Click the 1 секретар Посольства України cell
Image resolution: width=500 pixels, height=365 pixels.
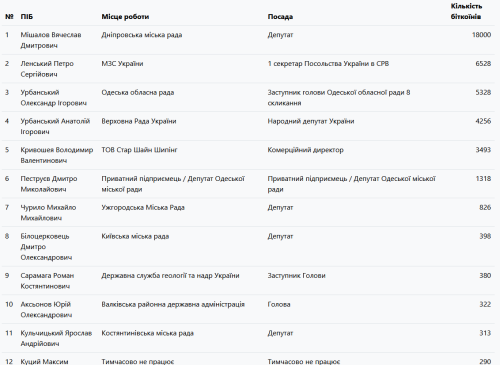328,63
